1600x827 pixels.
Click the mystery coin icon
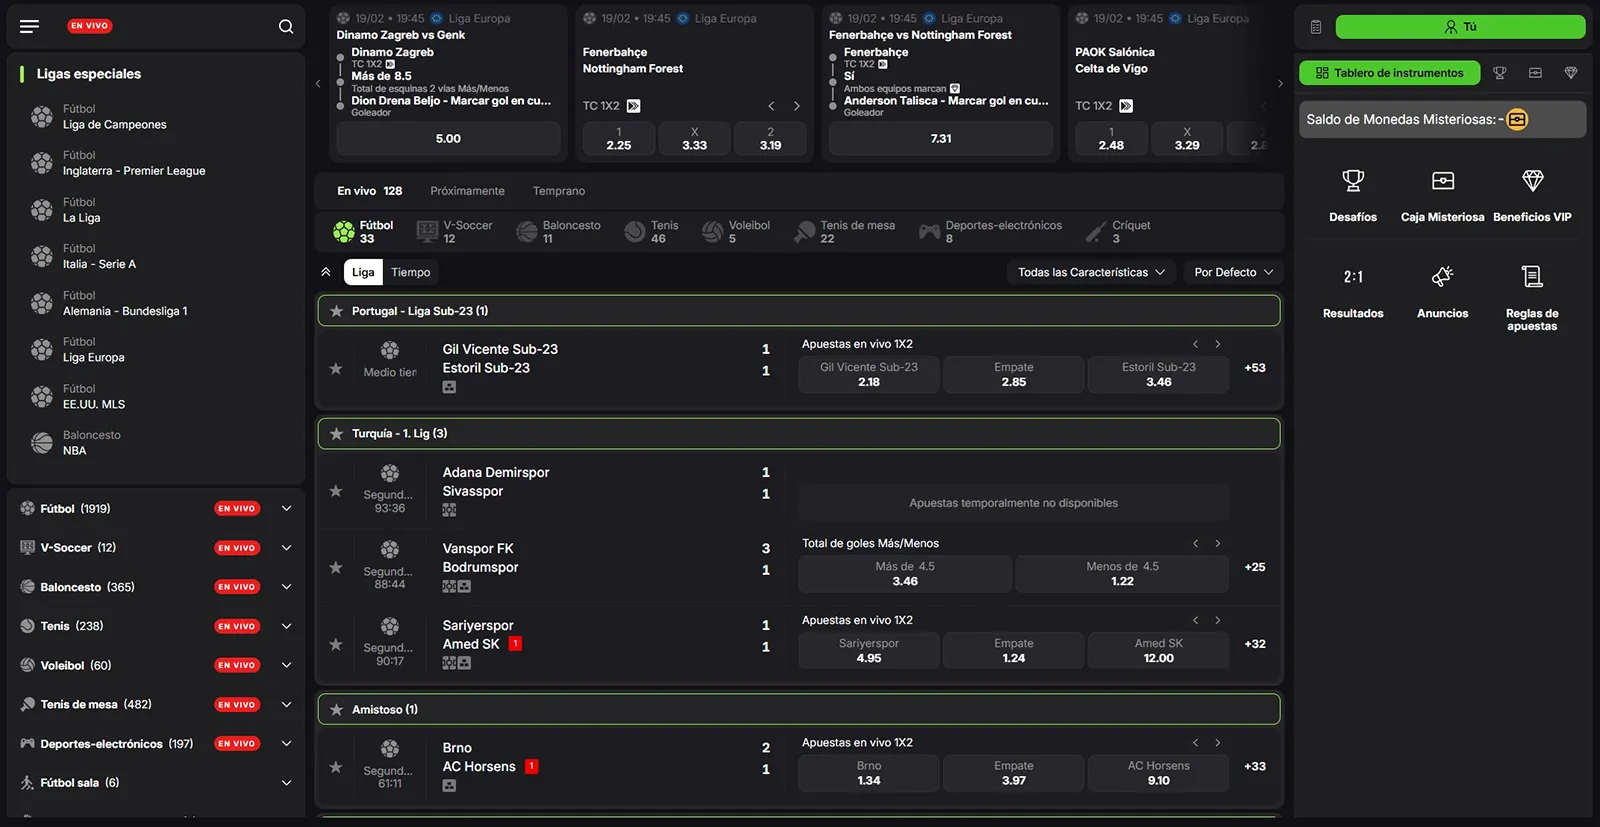click(x=1517, y=120)
